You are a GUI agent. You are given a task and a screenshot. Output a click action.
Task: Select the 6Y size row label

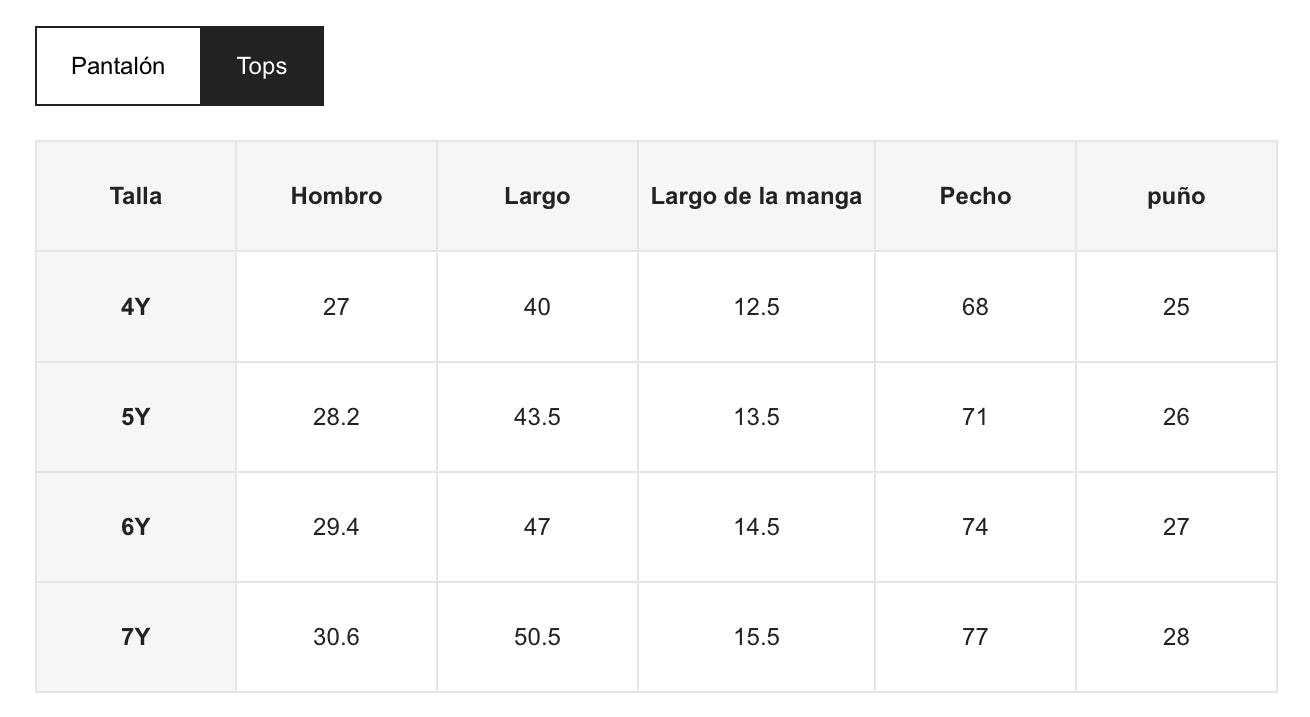pos(136,527)
